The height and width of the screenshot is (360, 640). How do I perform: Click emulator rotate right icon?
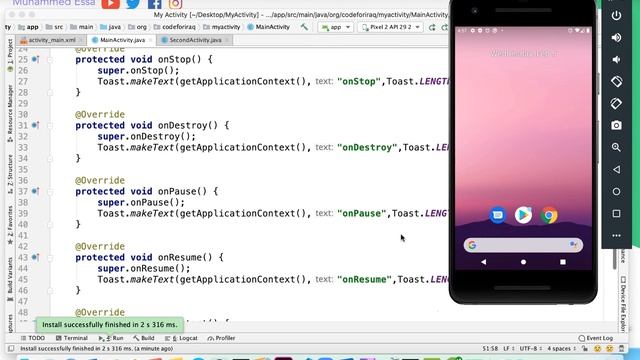616,103
